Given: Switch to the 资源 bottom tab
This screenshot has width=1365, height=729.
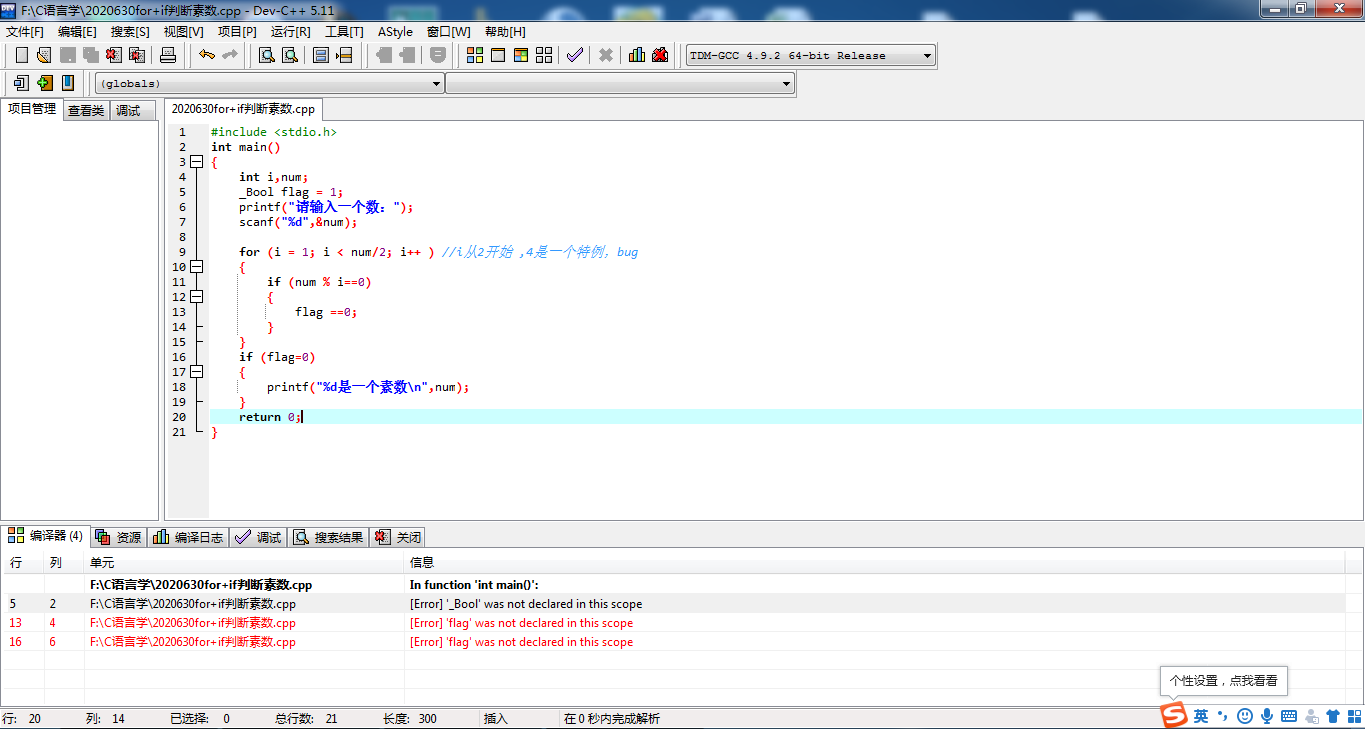Looking at the screenshot, I should pyautogui.click(x=119, y=537).
